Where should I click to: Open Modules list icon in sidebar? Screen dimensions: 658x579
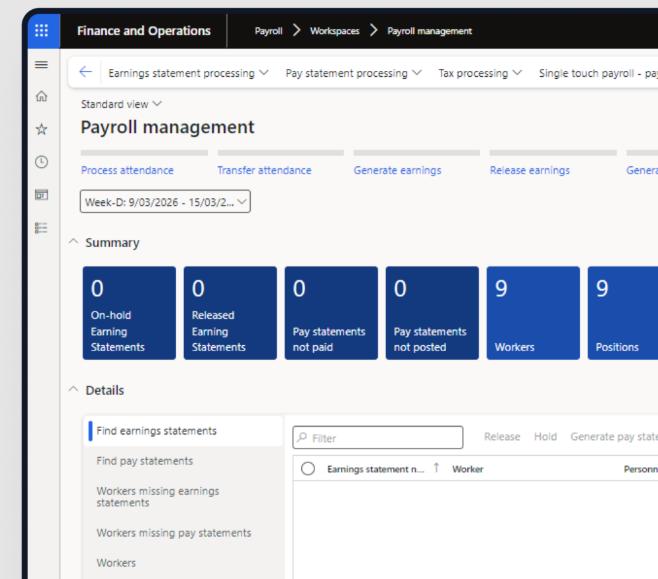click(41, 227)
